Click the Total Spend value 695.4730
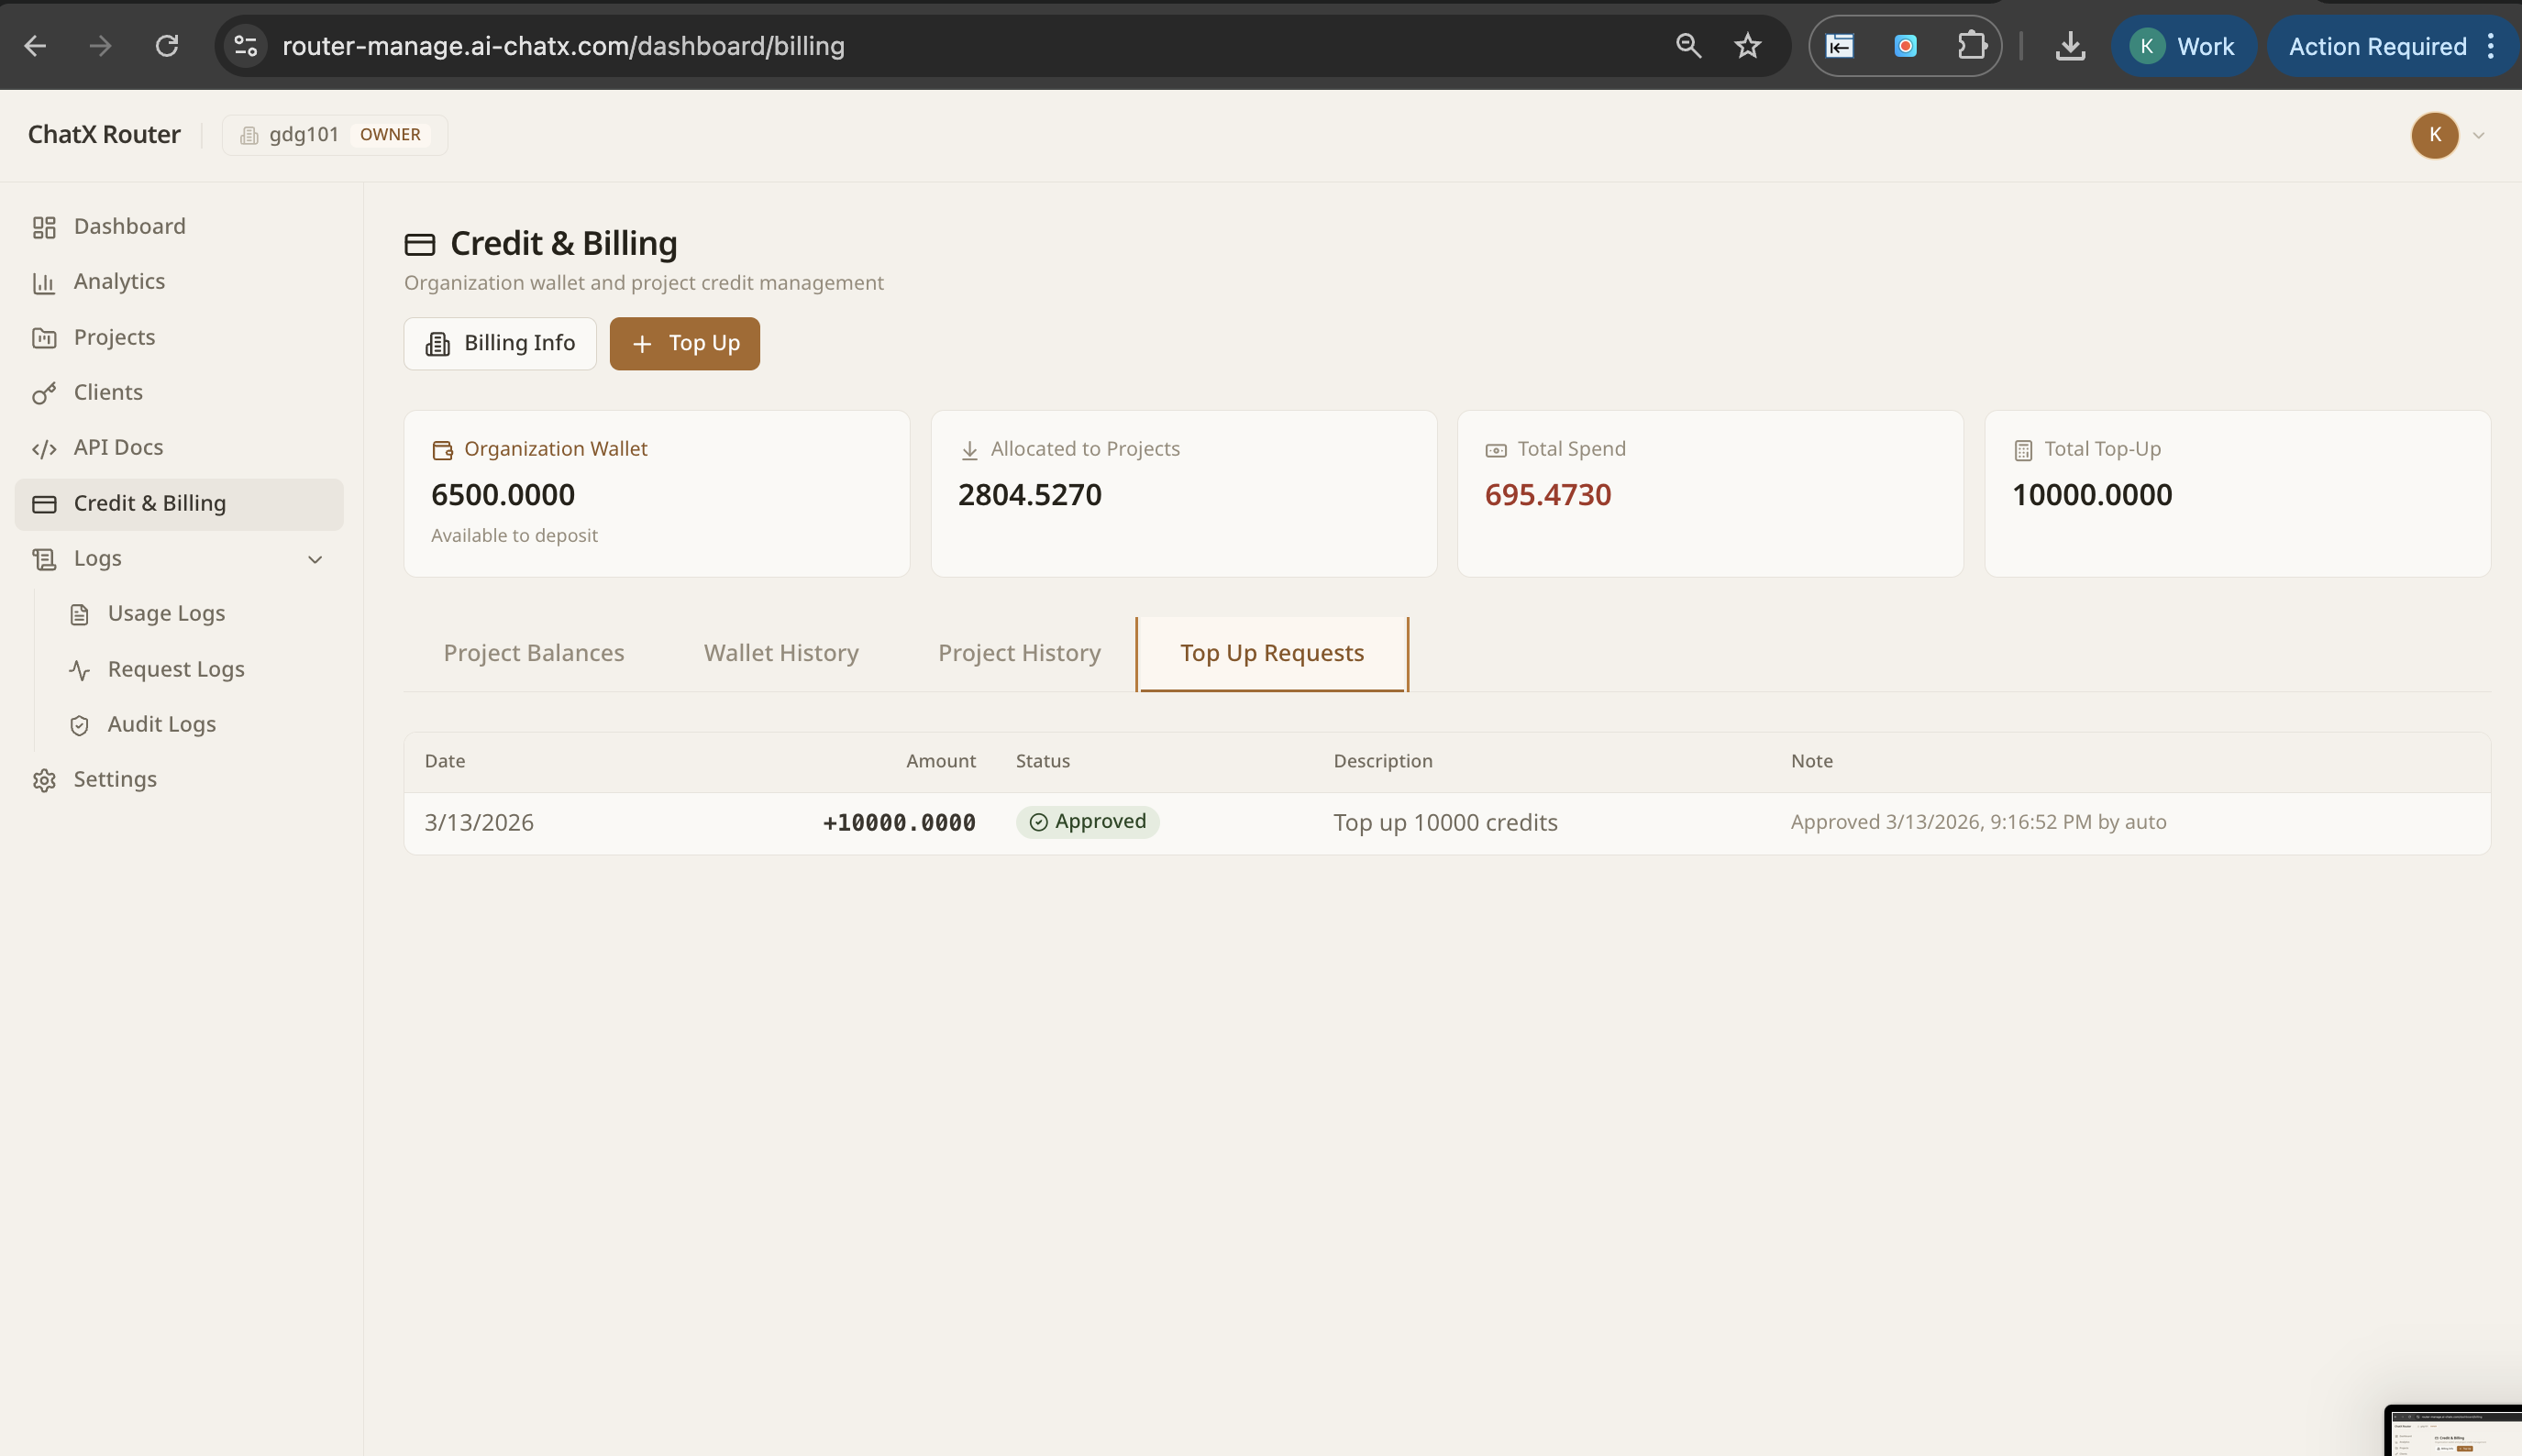 click(1548, 494)
